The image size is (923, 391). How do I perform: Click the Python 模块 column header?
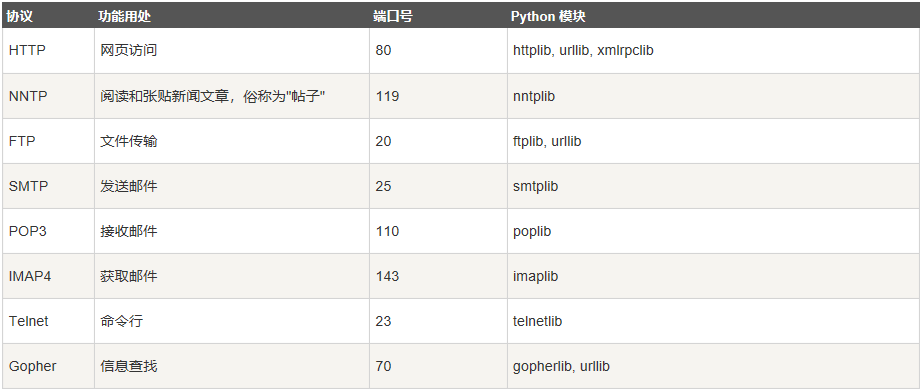click(714, 15)
